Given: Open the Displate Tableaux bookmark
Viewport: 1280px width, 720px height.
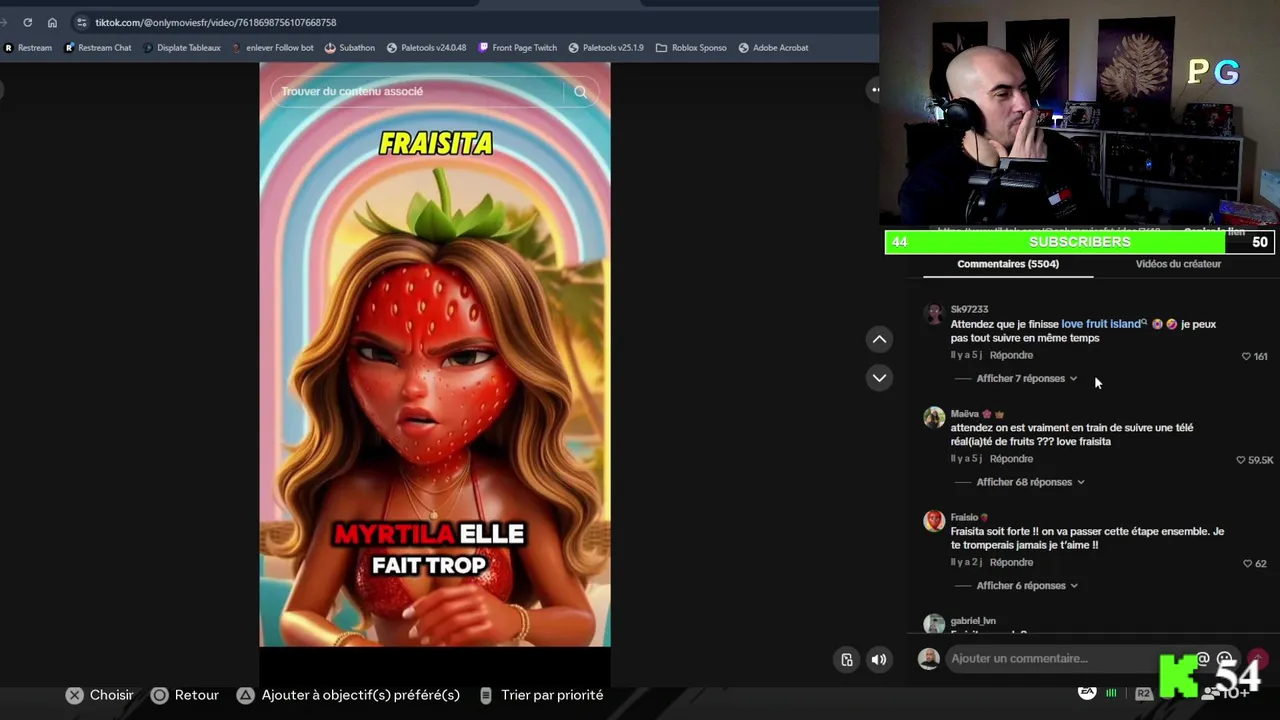Looking at the screenshot, I should click(182, 47).
